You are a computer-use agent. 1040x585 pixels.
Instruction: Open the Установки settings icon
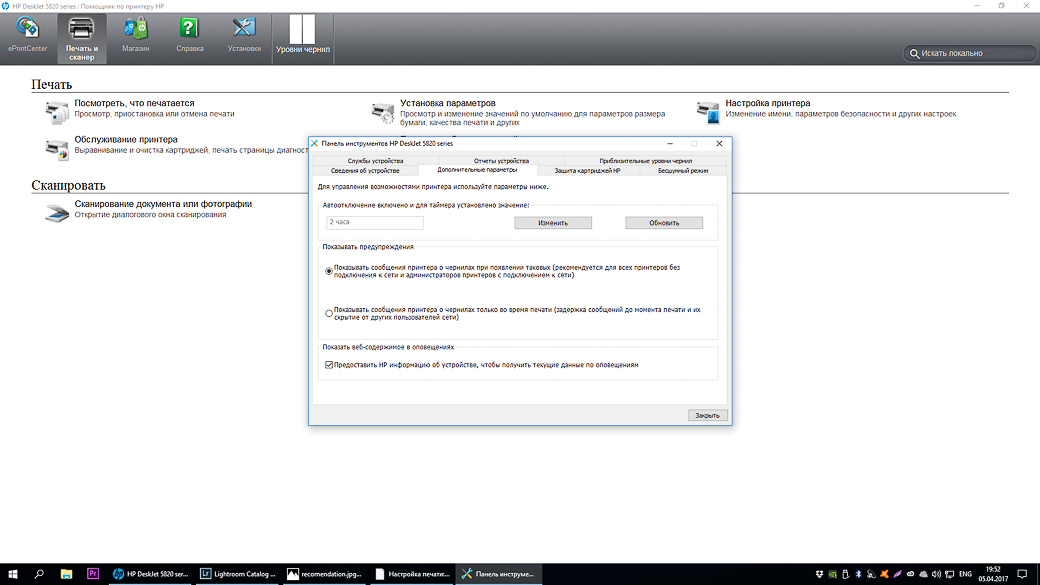click(244, 35)
